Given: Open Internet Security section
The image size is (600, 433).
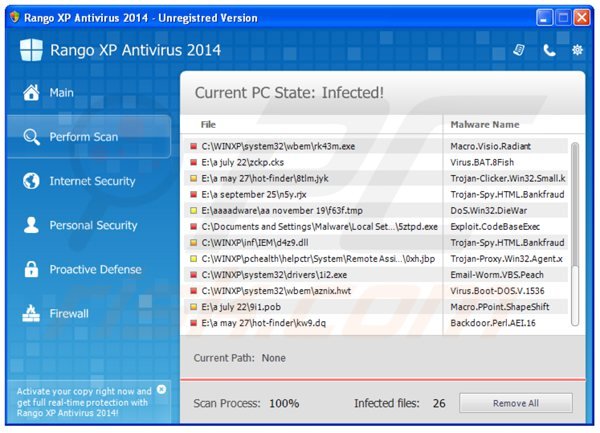Looking at the screenshot, I should click(x=92, y=181).
